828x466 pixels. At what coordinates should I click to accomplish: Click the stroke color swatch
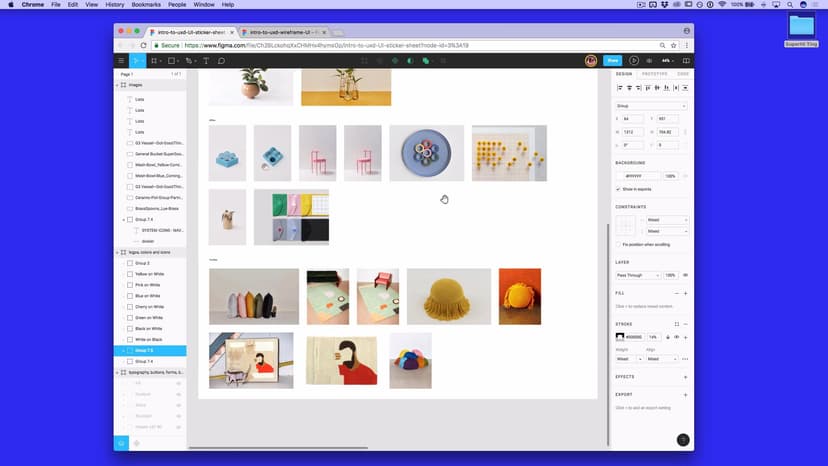[x=620, y=337]
